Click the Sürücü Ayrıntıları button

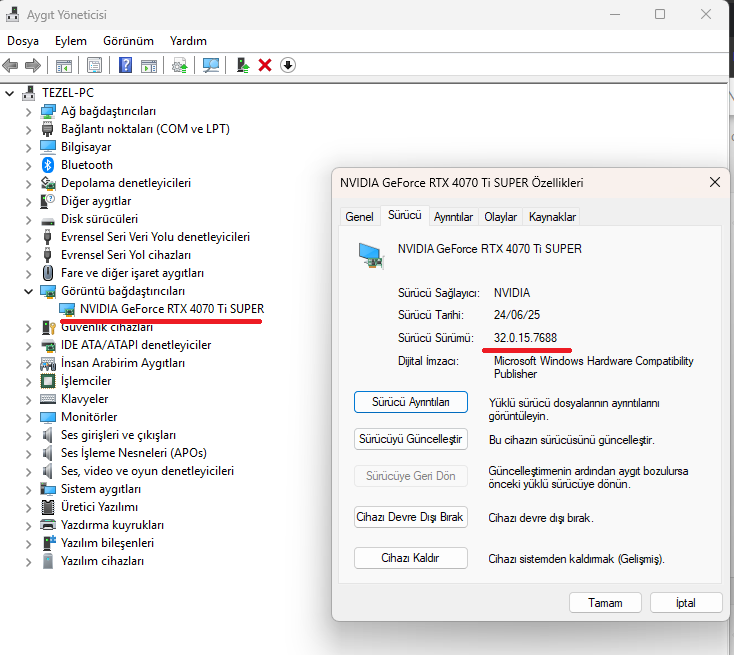coord(411,402)
